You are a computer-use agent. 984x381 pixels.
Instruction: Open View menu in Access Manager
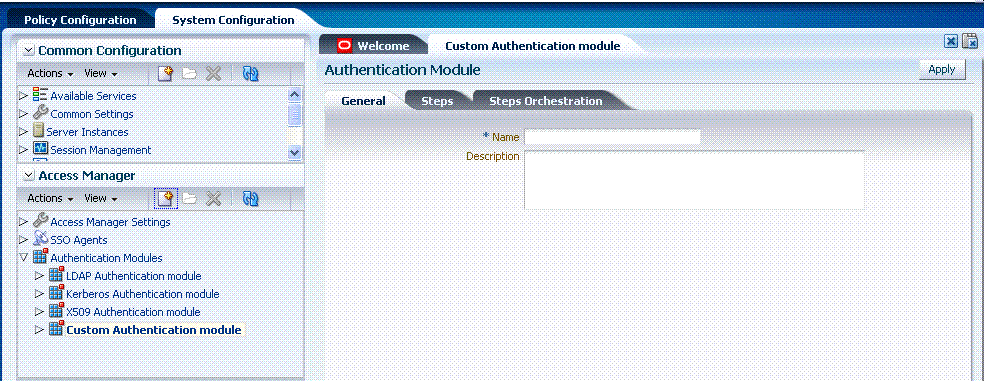[100, 198]
